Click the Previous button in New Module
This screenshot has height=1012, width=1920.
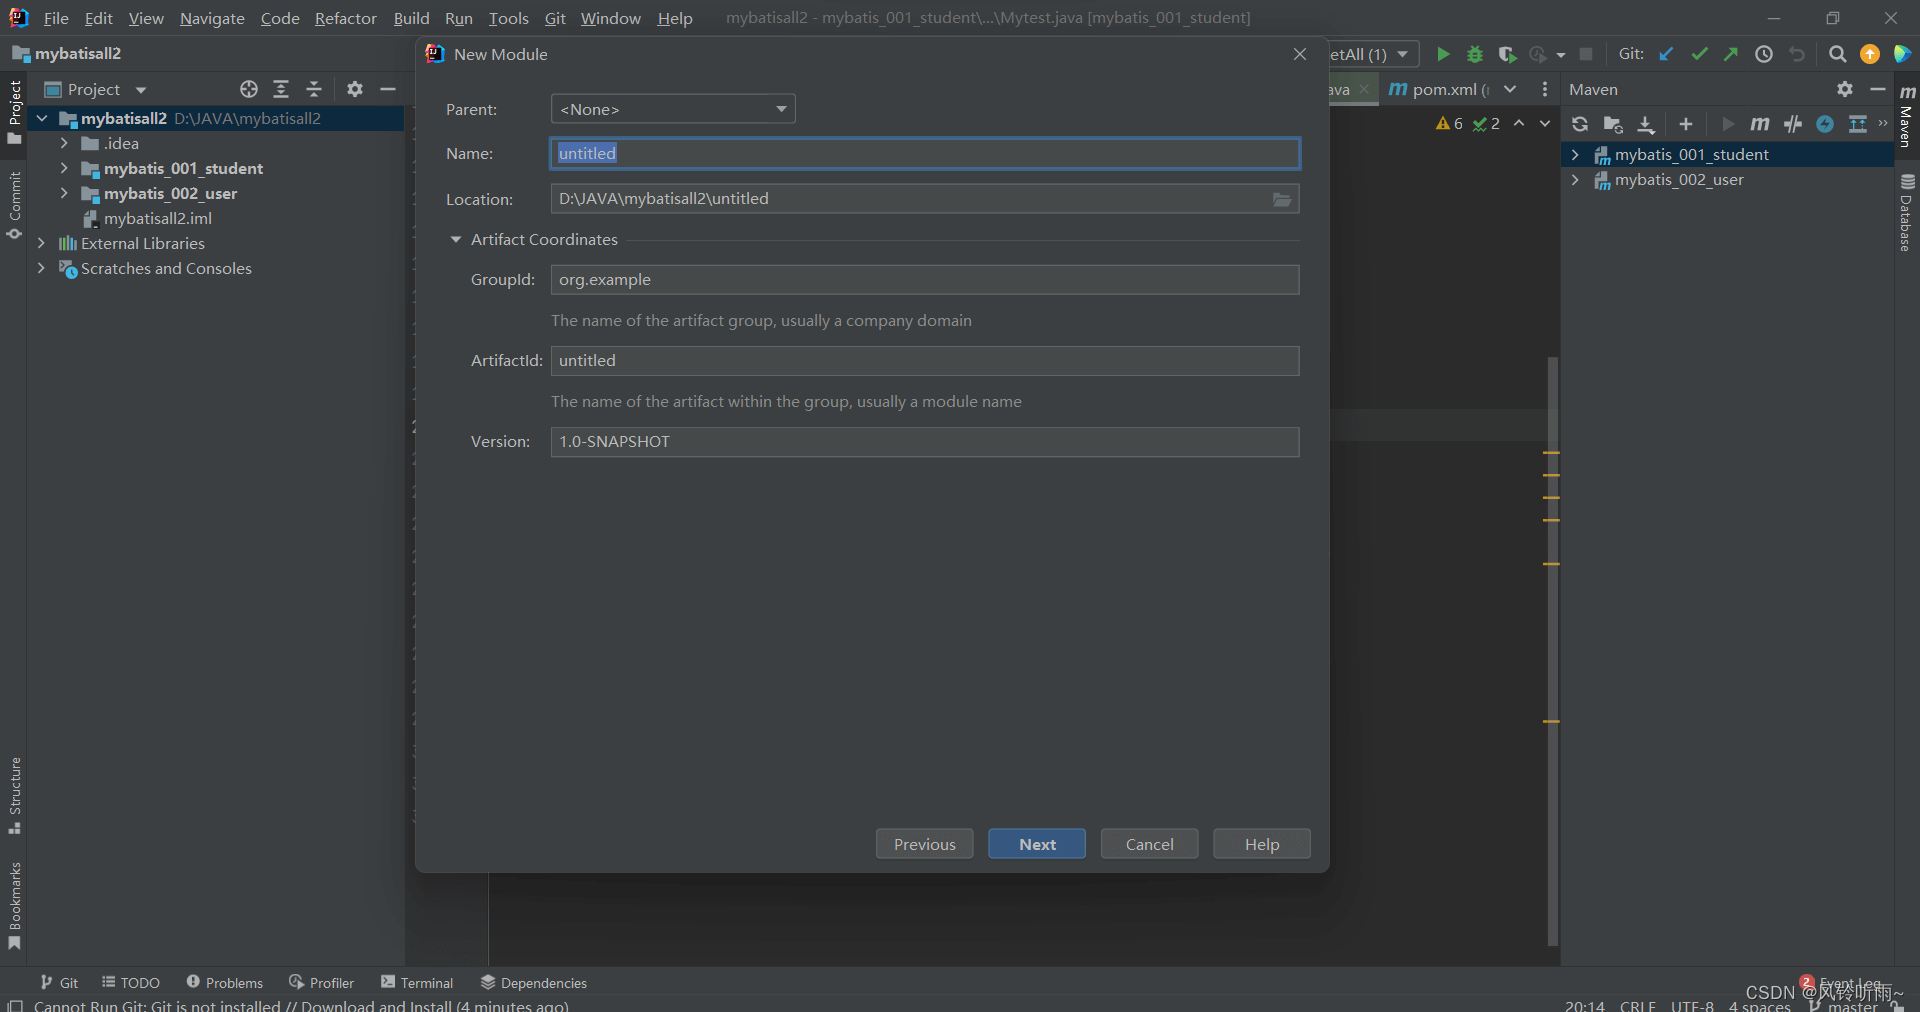pyautogui.click(x=924, y=844)
